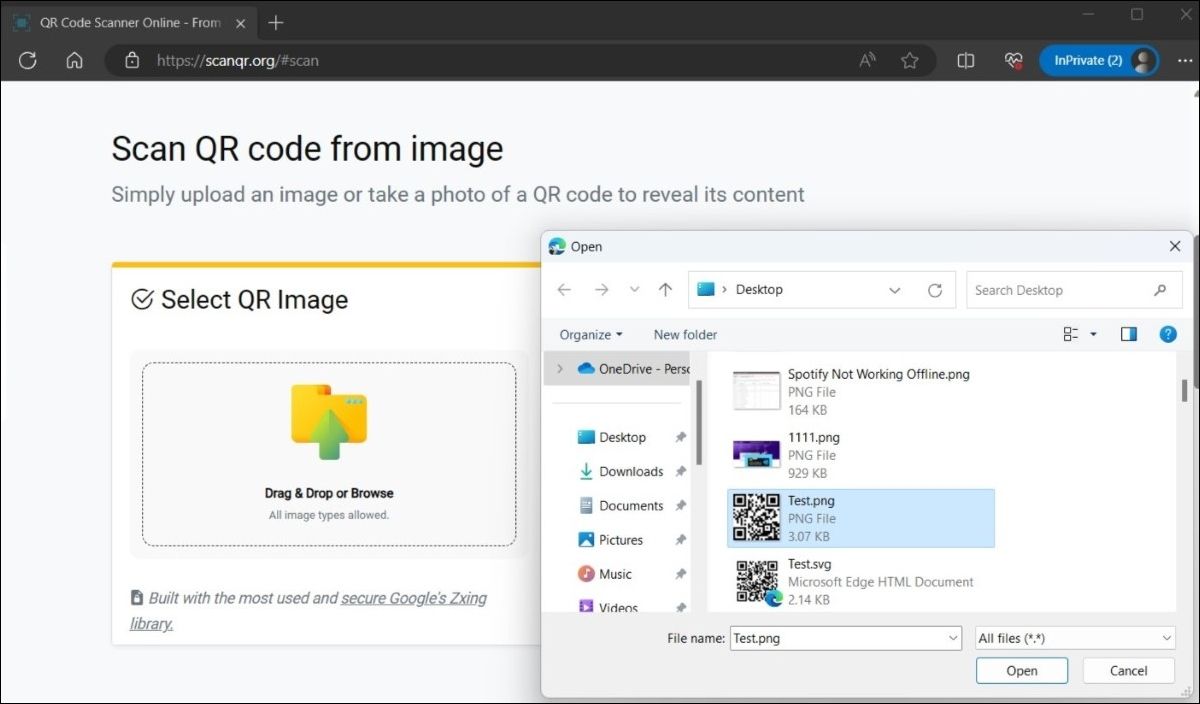The width and height of the screenshot is (1200, 704).
Task: Go to browser home page icon
Action: [74, 61]
